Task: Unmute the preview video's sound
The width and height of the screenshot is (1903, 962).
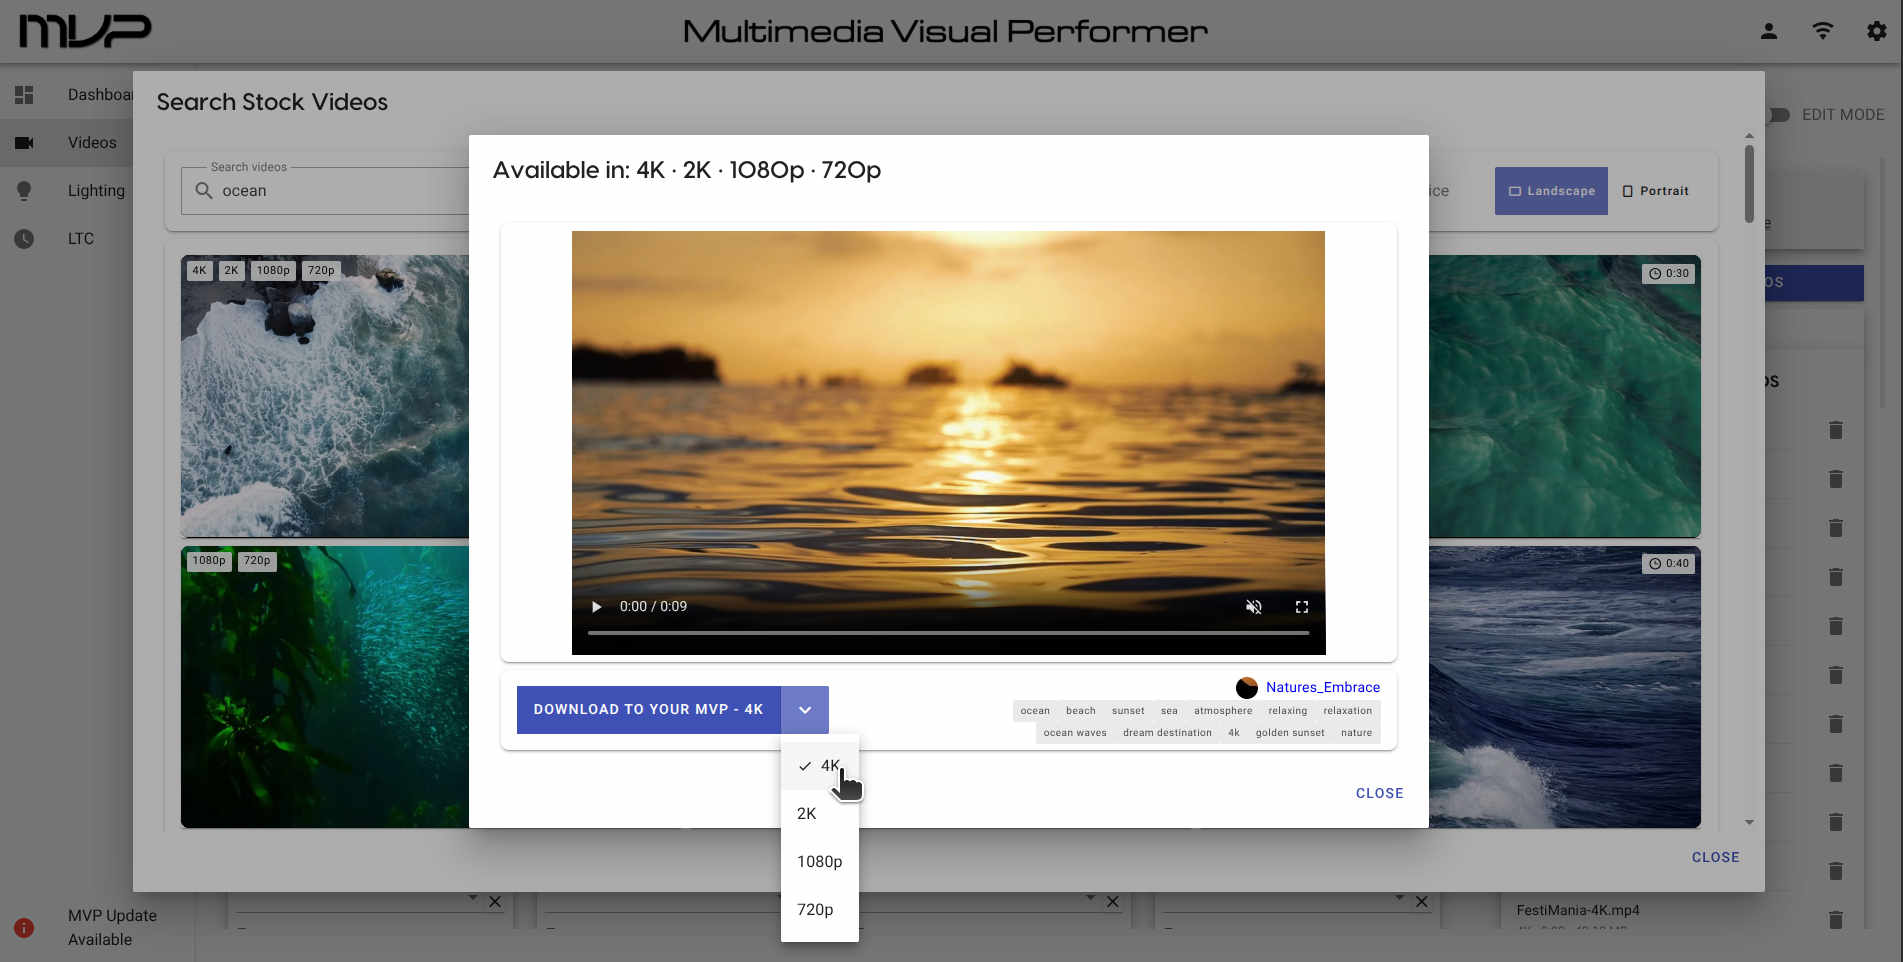Action: click(x=1254, y=606)
